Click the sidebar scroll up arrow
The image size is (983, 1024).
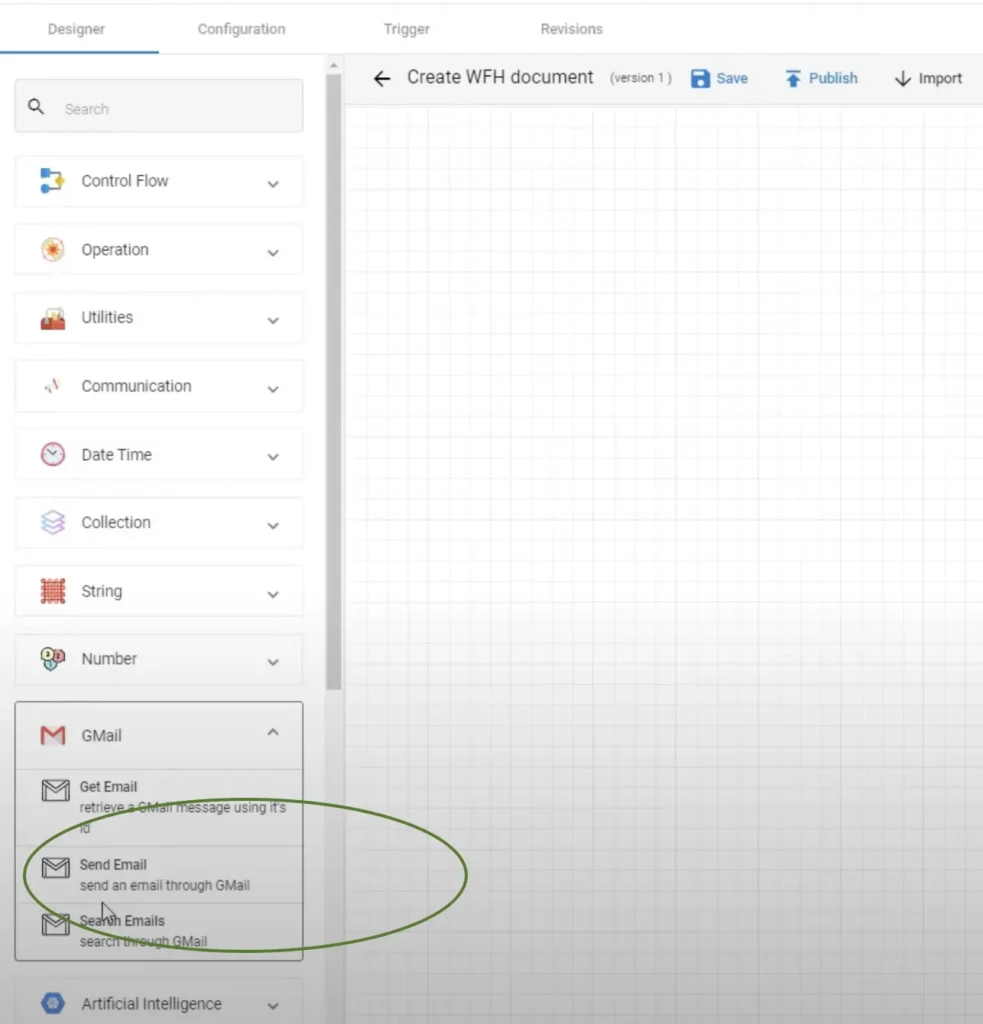334,66
